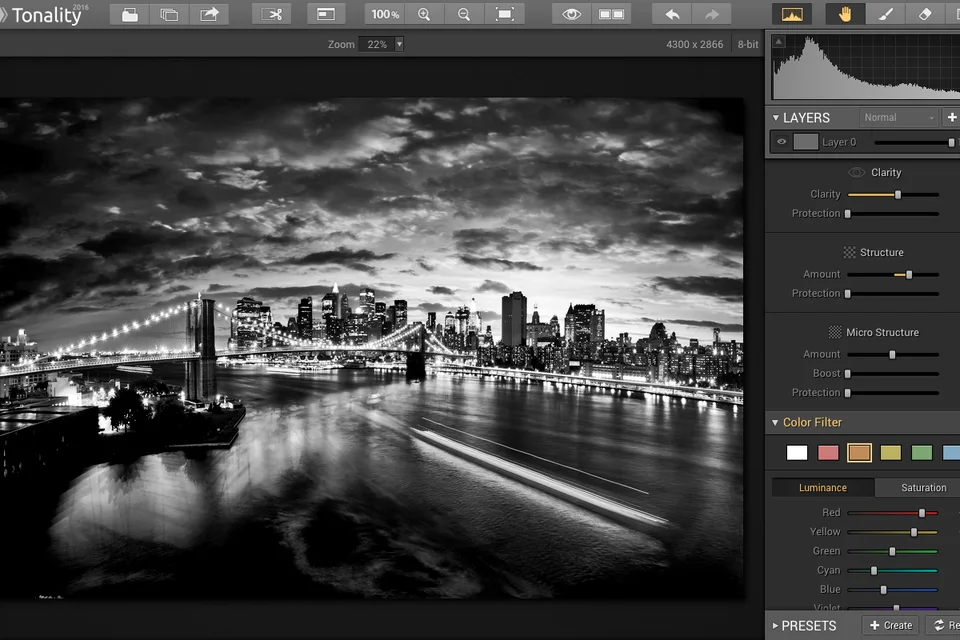Select the Layer 0 thumbnail
960x640 pixels.
[806, 142]
